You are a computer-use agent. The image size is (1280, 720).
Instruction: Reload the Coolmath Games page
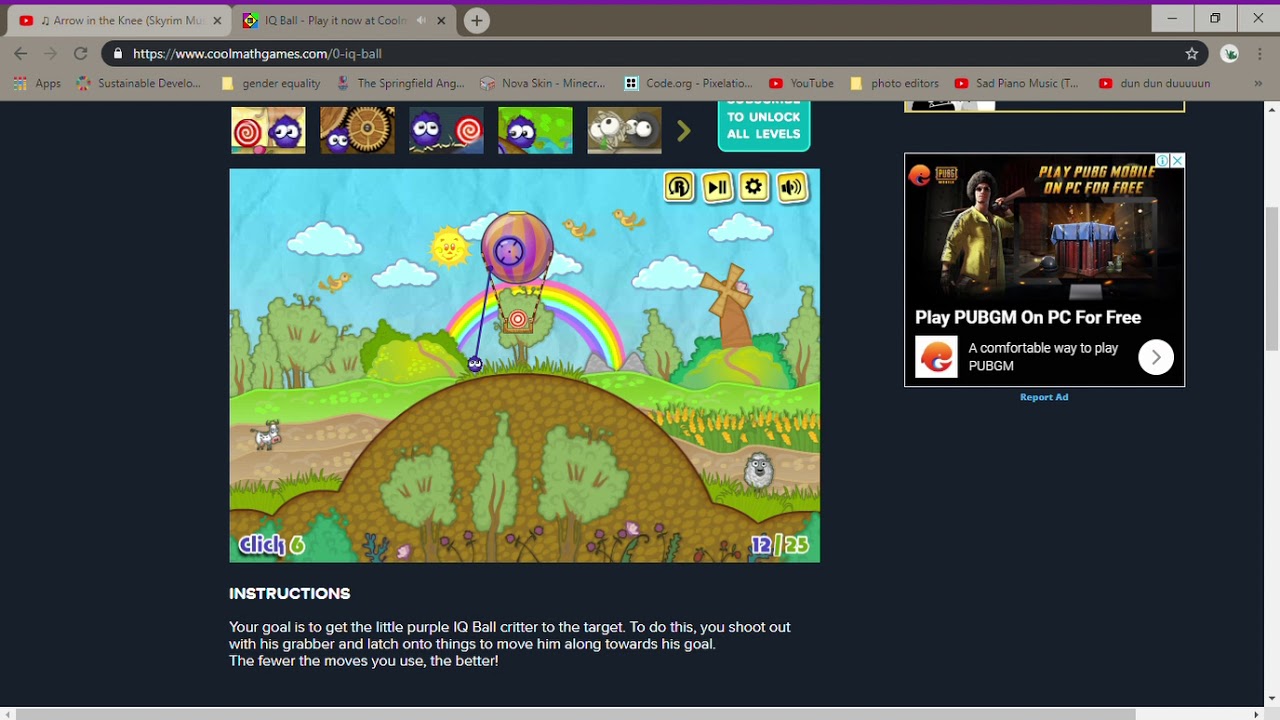pyautogui.click(x=81, y=54)
